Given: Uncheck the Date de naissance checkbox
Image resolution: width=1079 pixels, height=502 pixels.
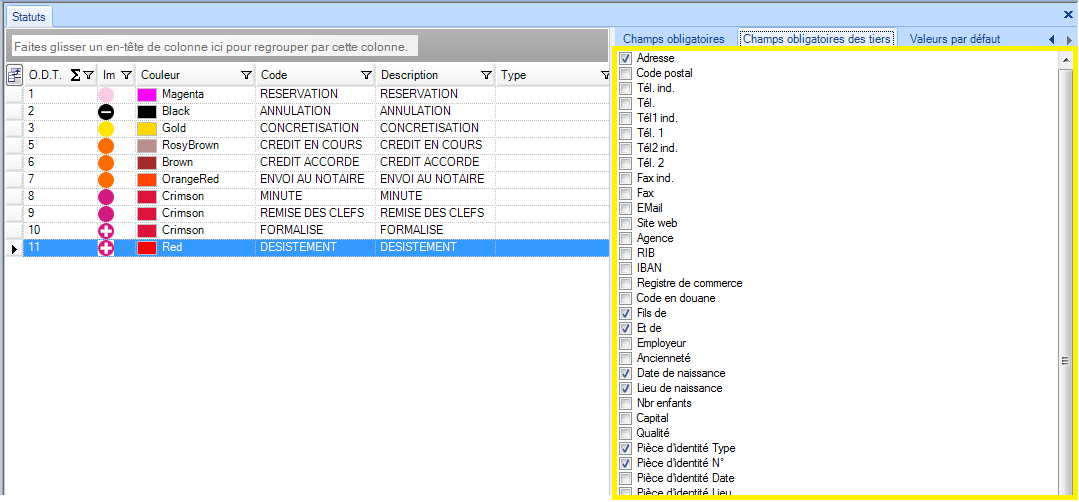Looking at the screenshot, I should coord(625,374).
